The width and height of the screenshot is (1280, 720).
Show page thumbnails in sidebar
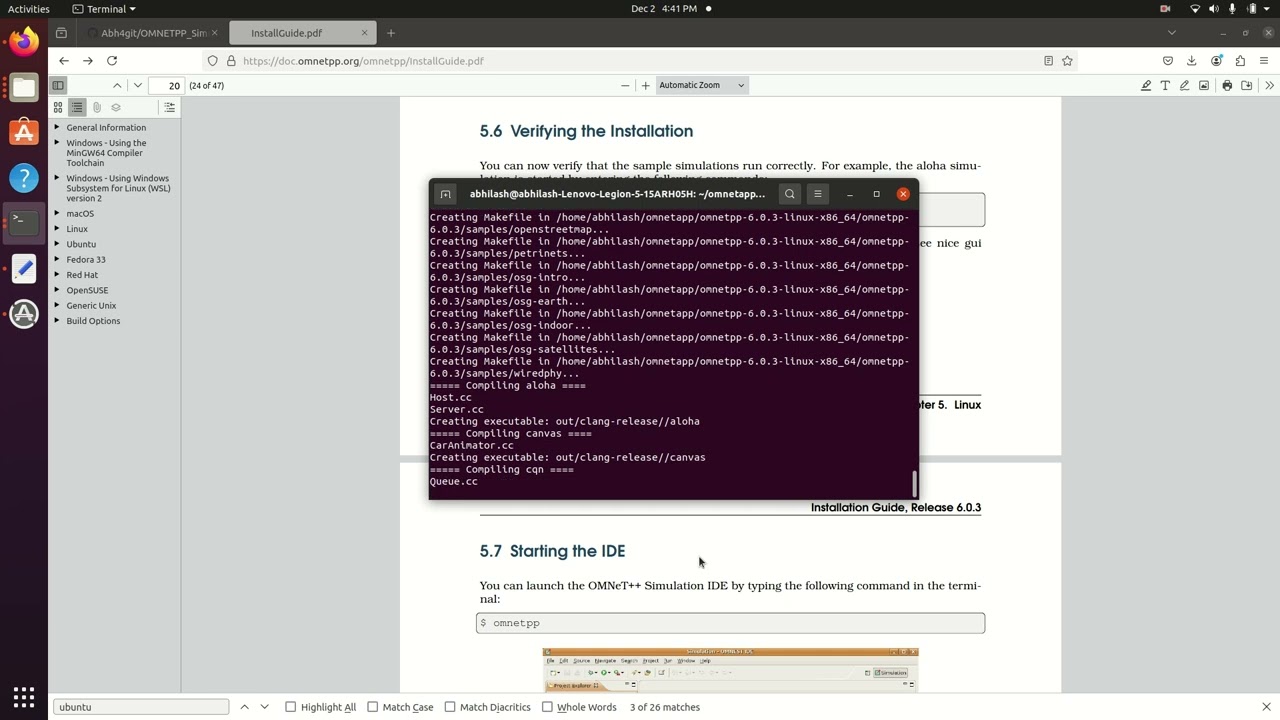coord(58,107)
